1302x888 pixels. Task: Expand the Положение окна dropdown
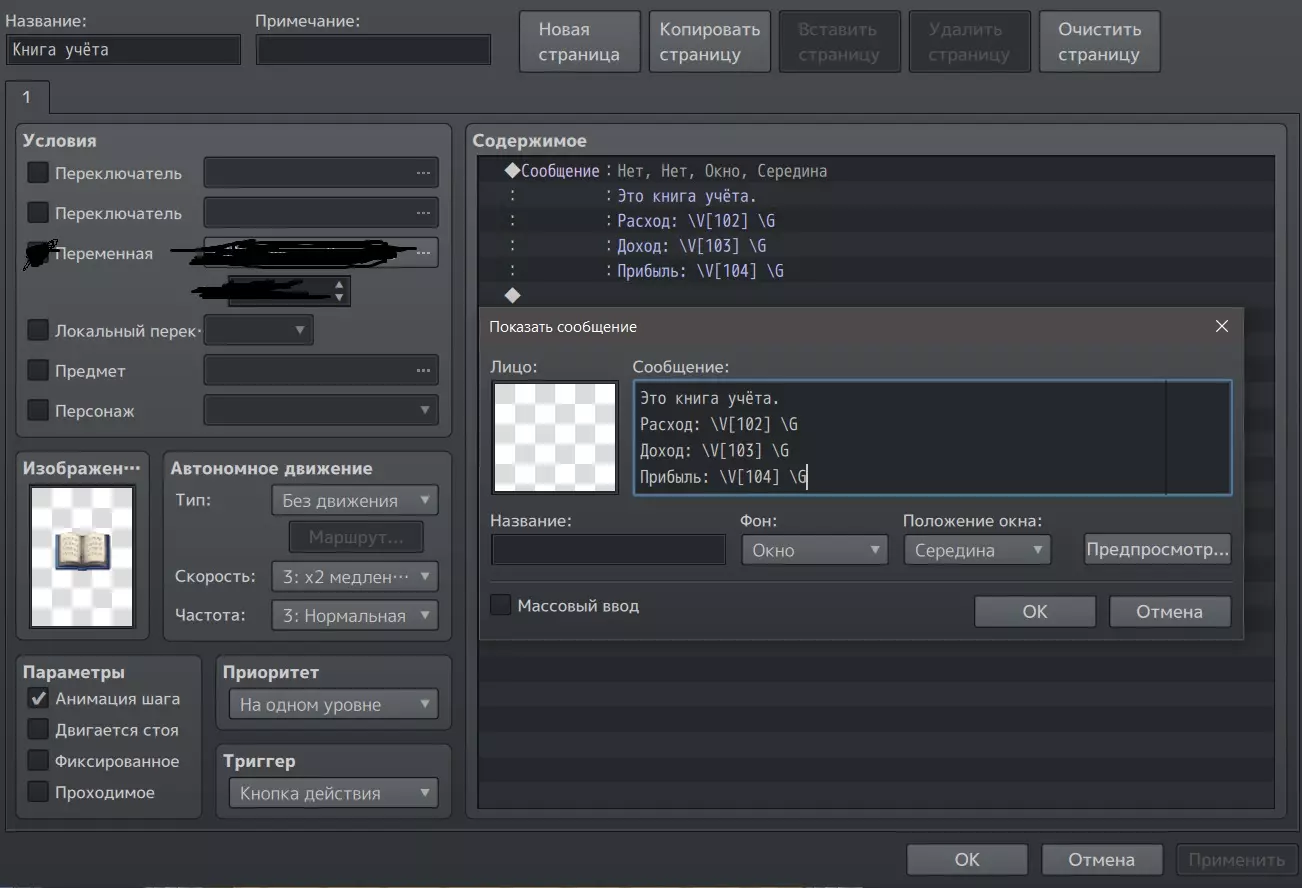976,550
